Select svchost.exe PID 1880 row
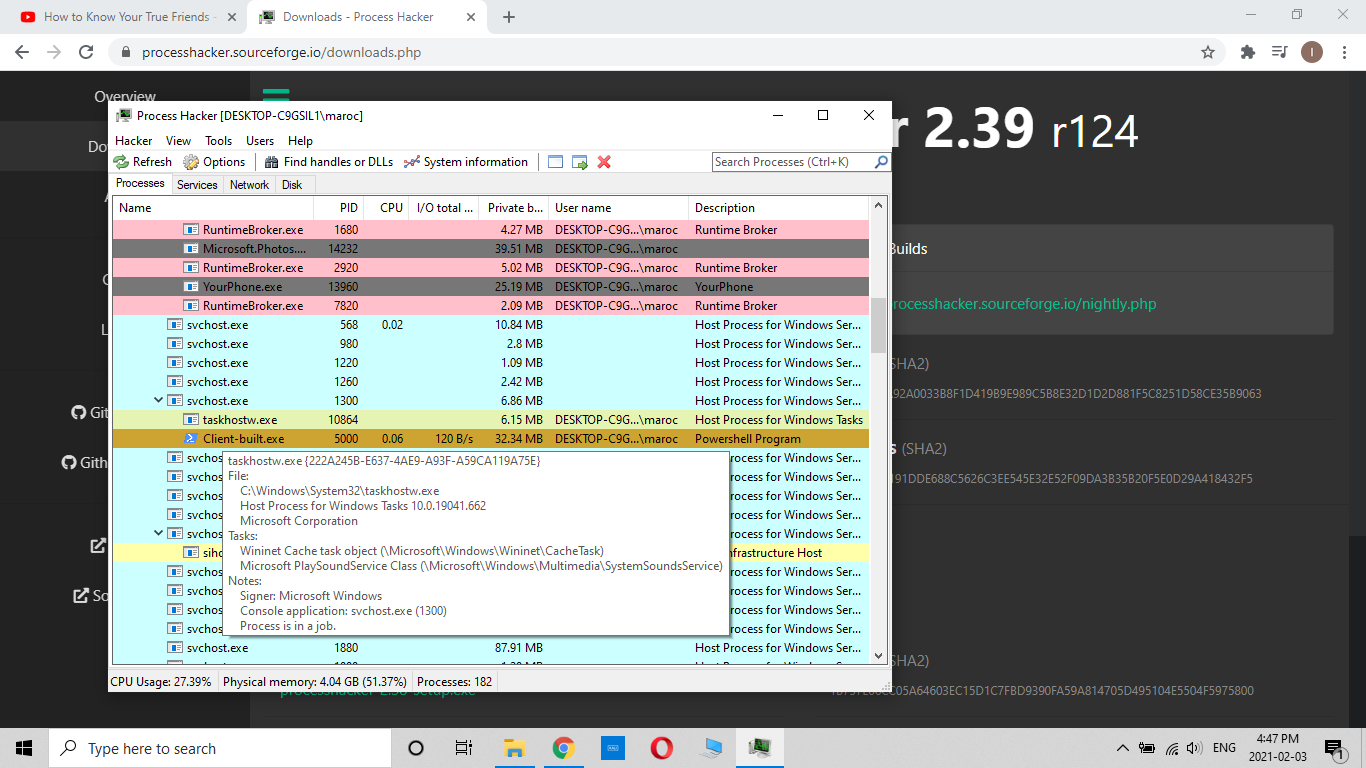 (490, 648)
